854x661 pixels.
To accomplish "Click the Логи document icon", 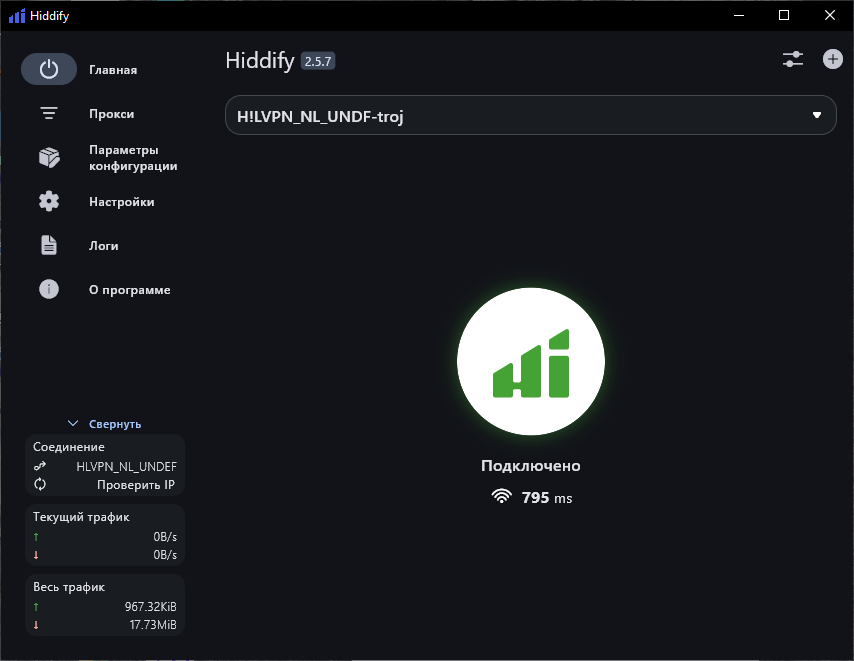I will pyautogui.click(x=49, y=245).
